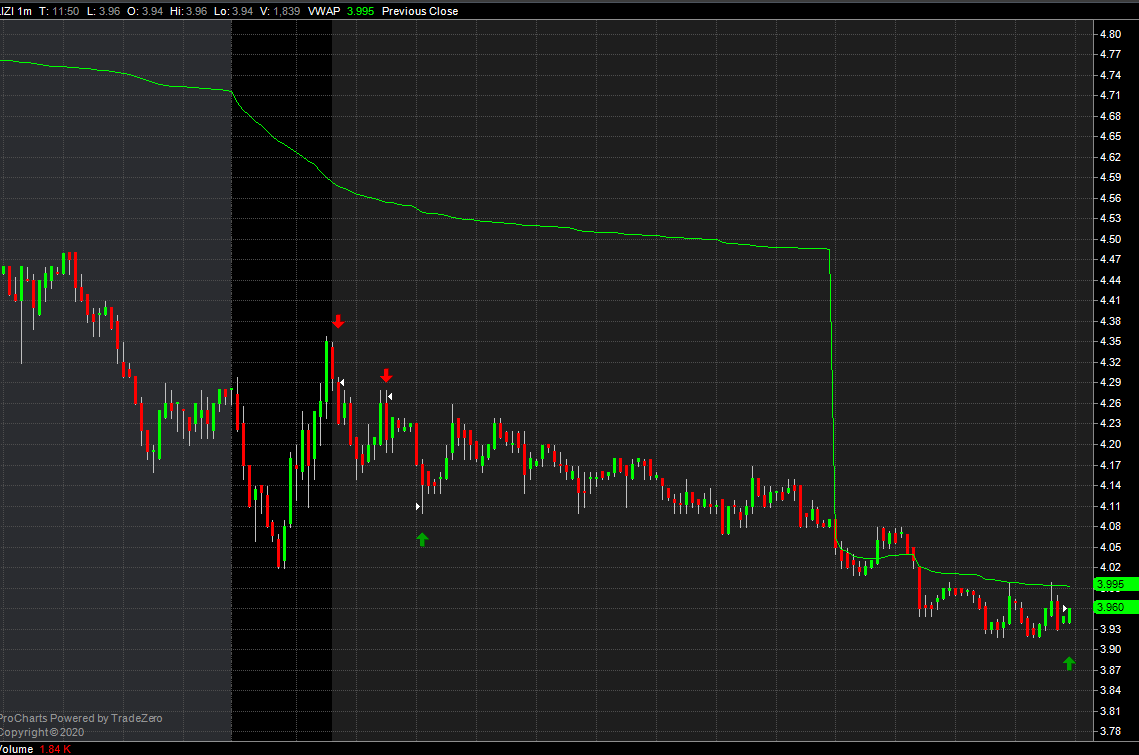Click the Hi: 3.96 high readout
This screenshot has height=755, width=1139.
coord(189,11)
